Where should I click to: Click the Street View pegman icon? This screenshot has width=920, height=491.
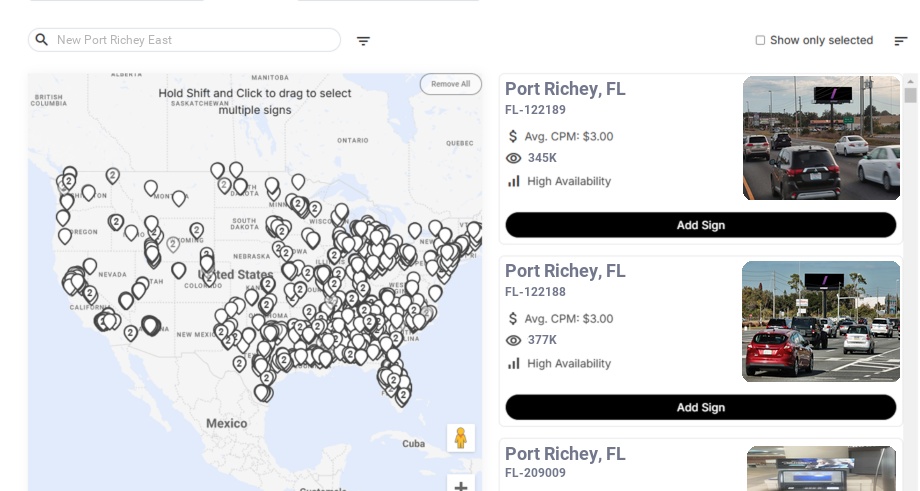pos(460,438)
